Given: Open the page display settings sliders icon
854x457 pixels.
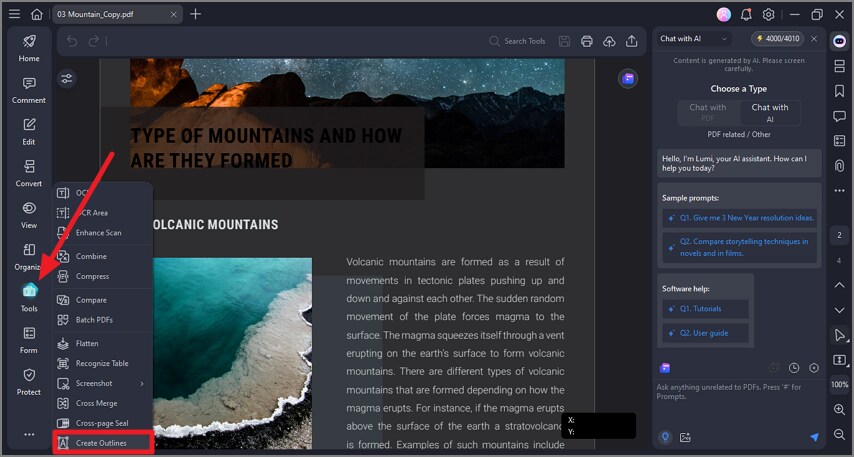Looking at the screenshot, I should [66, 79].
